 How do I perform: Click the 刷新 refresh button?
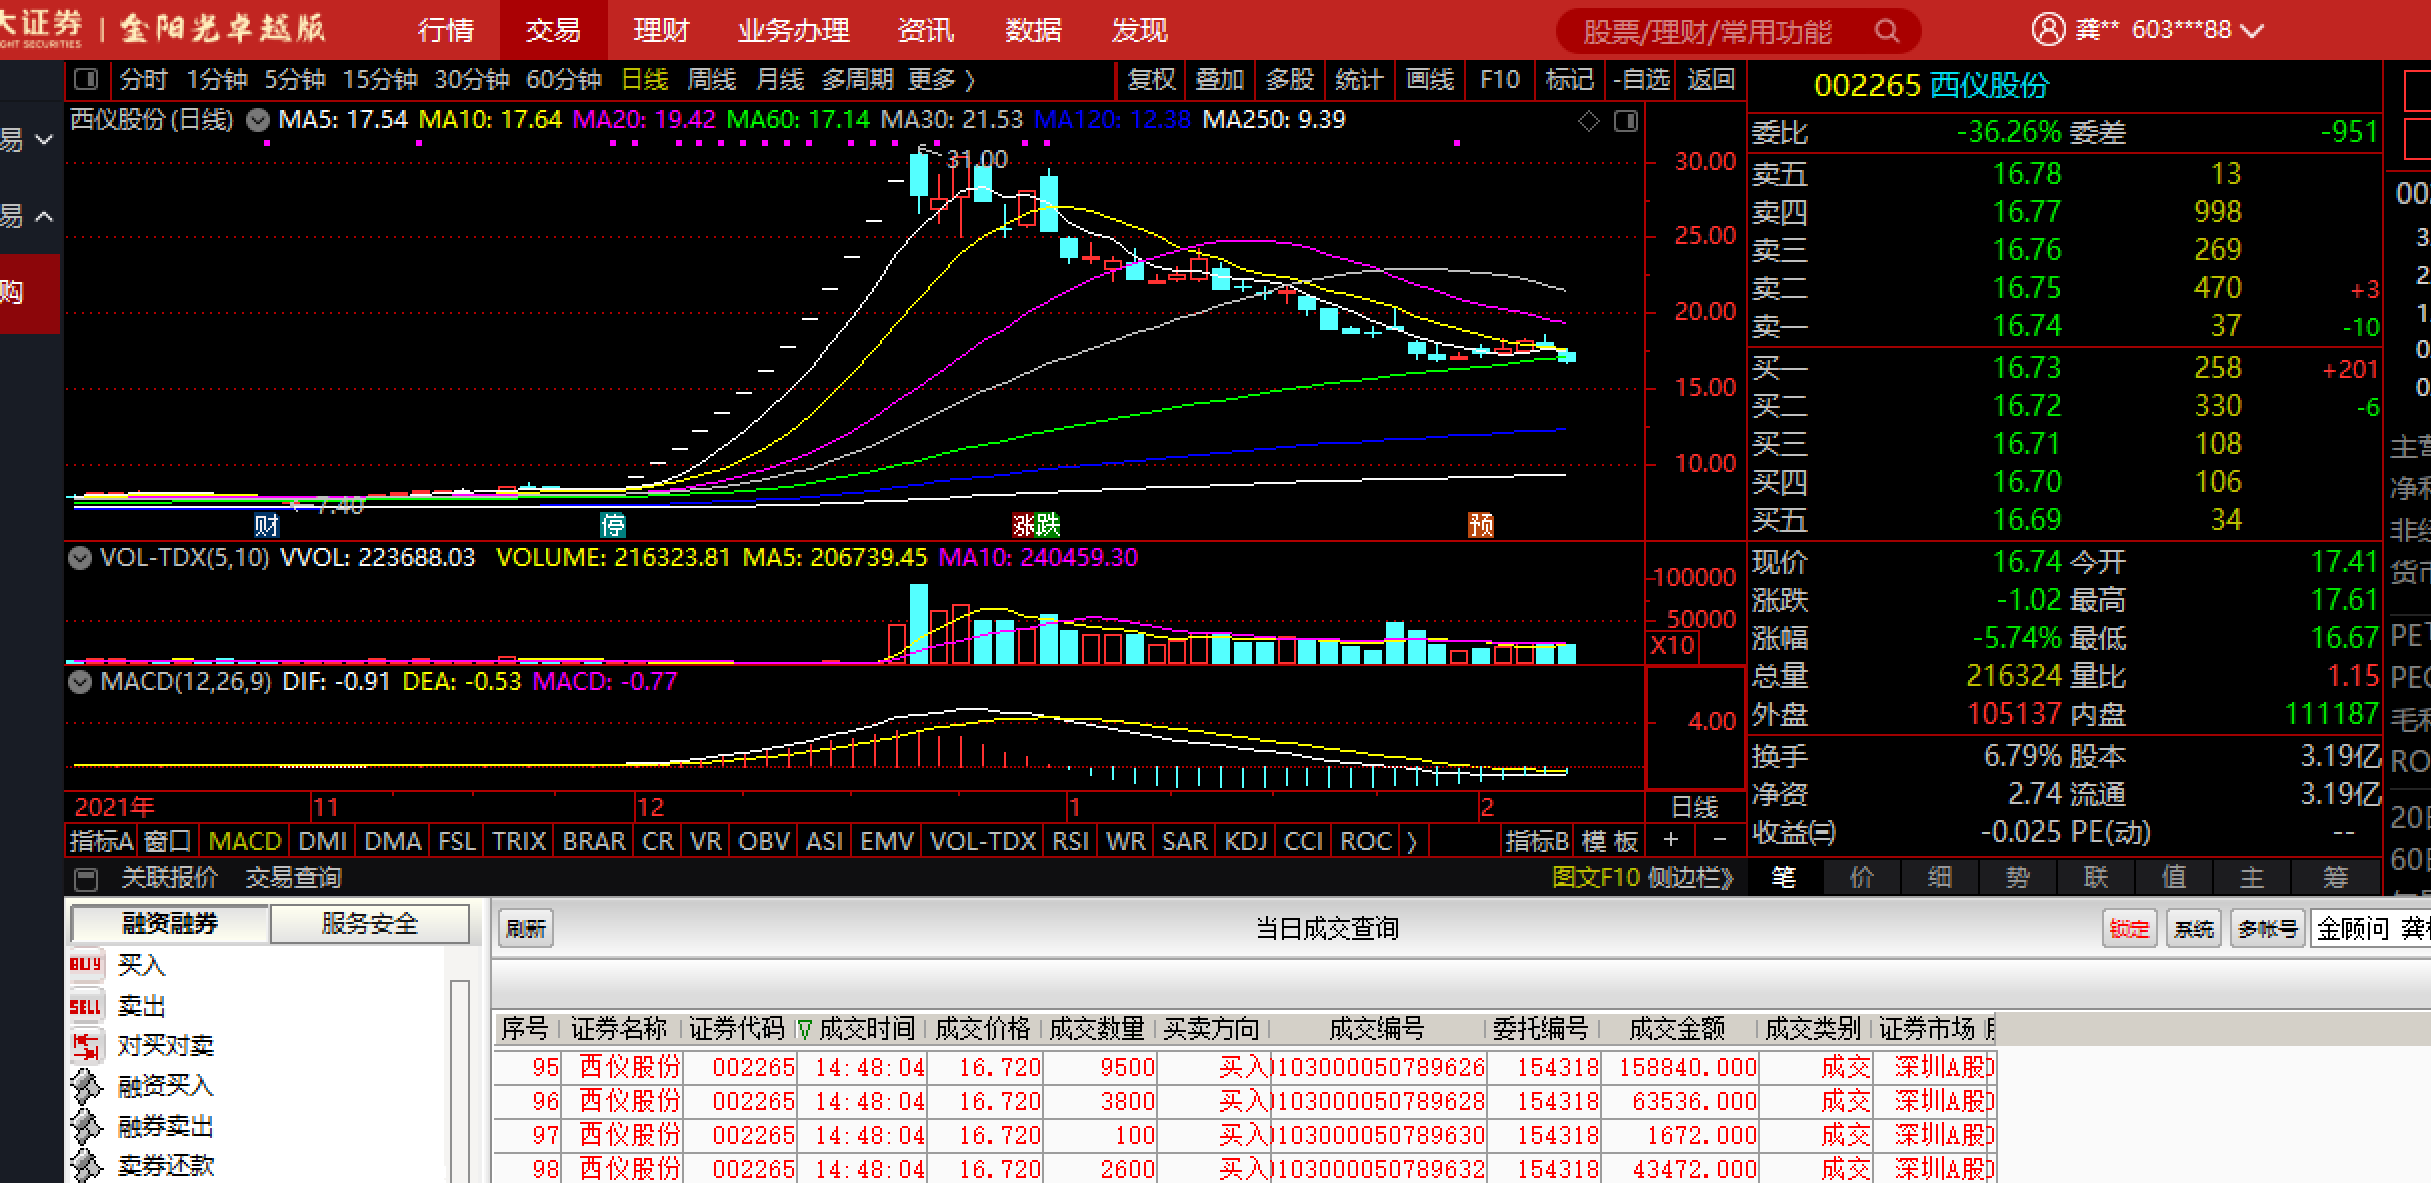coord(525,929)
